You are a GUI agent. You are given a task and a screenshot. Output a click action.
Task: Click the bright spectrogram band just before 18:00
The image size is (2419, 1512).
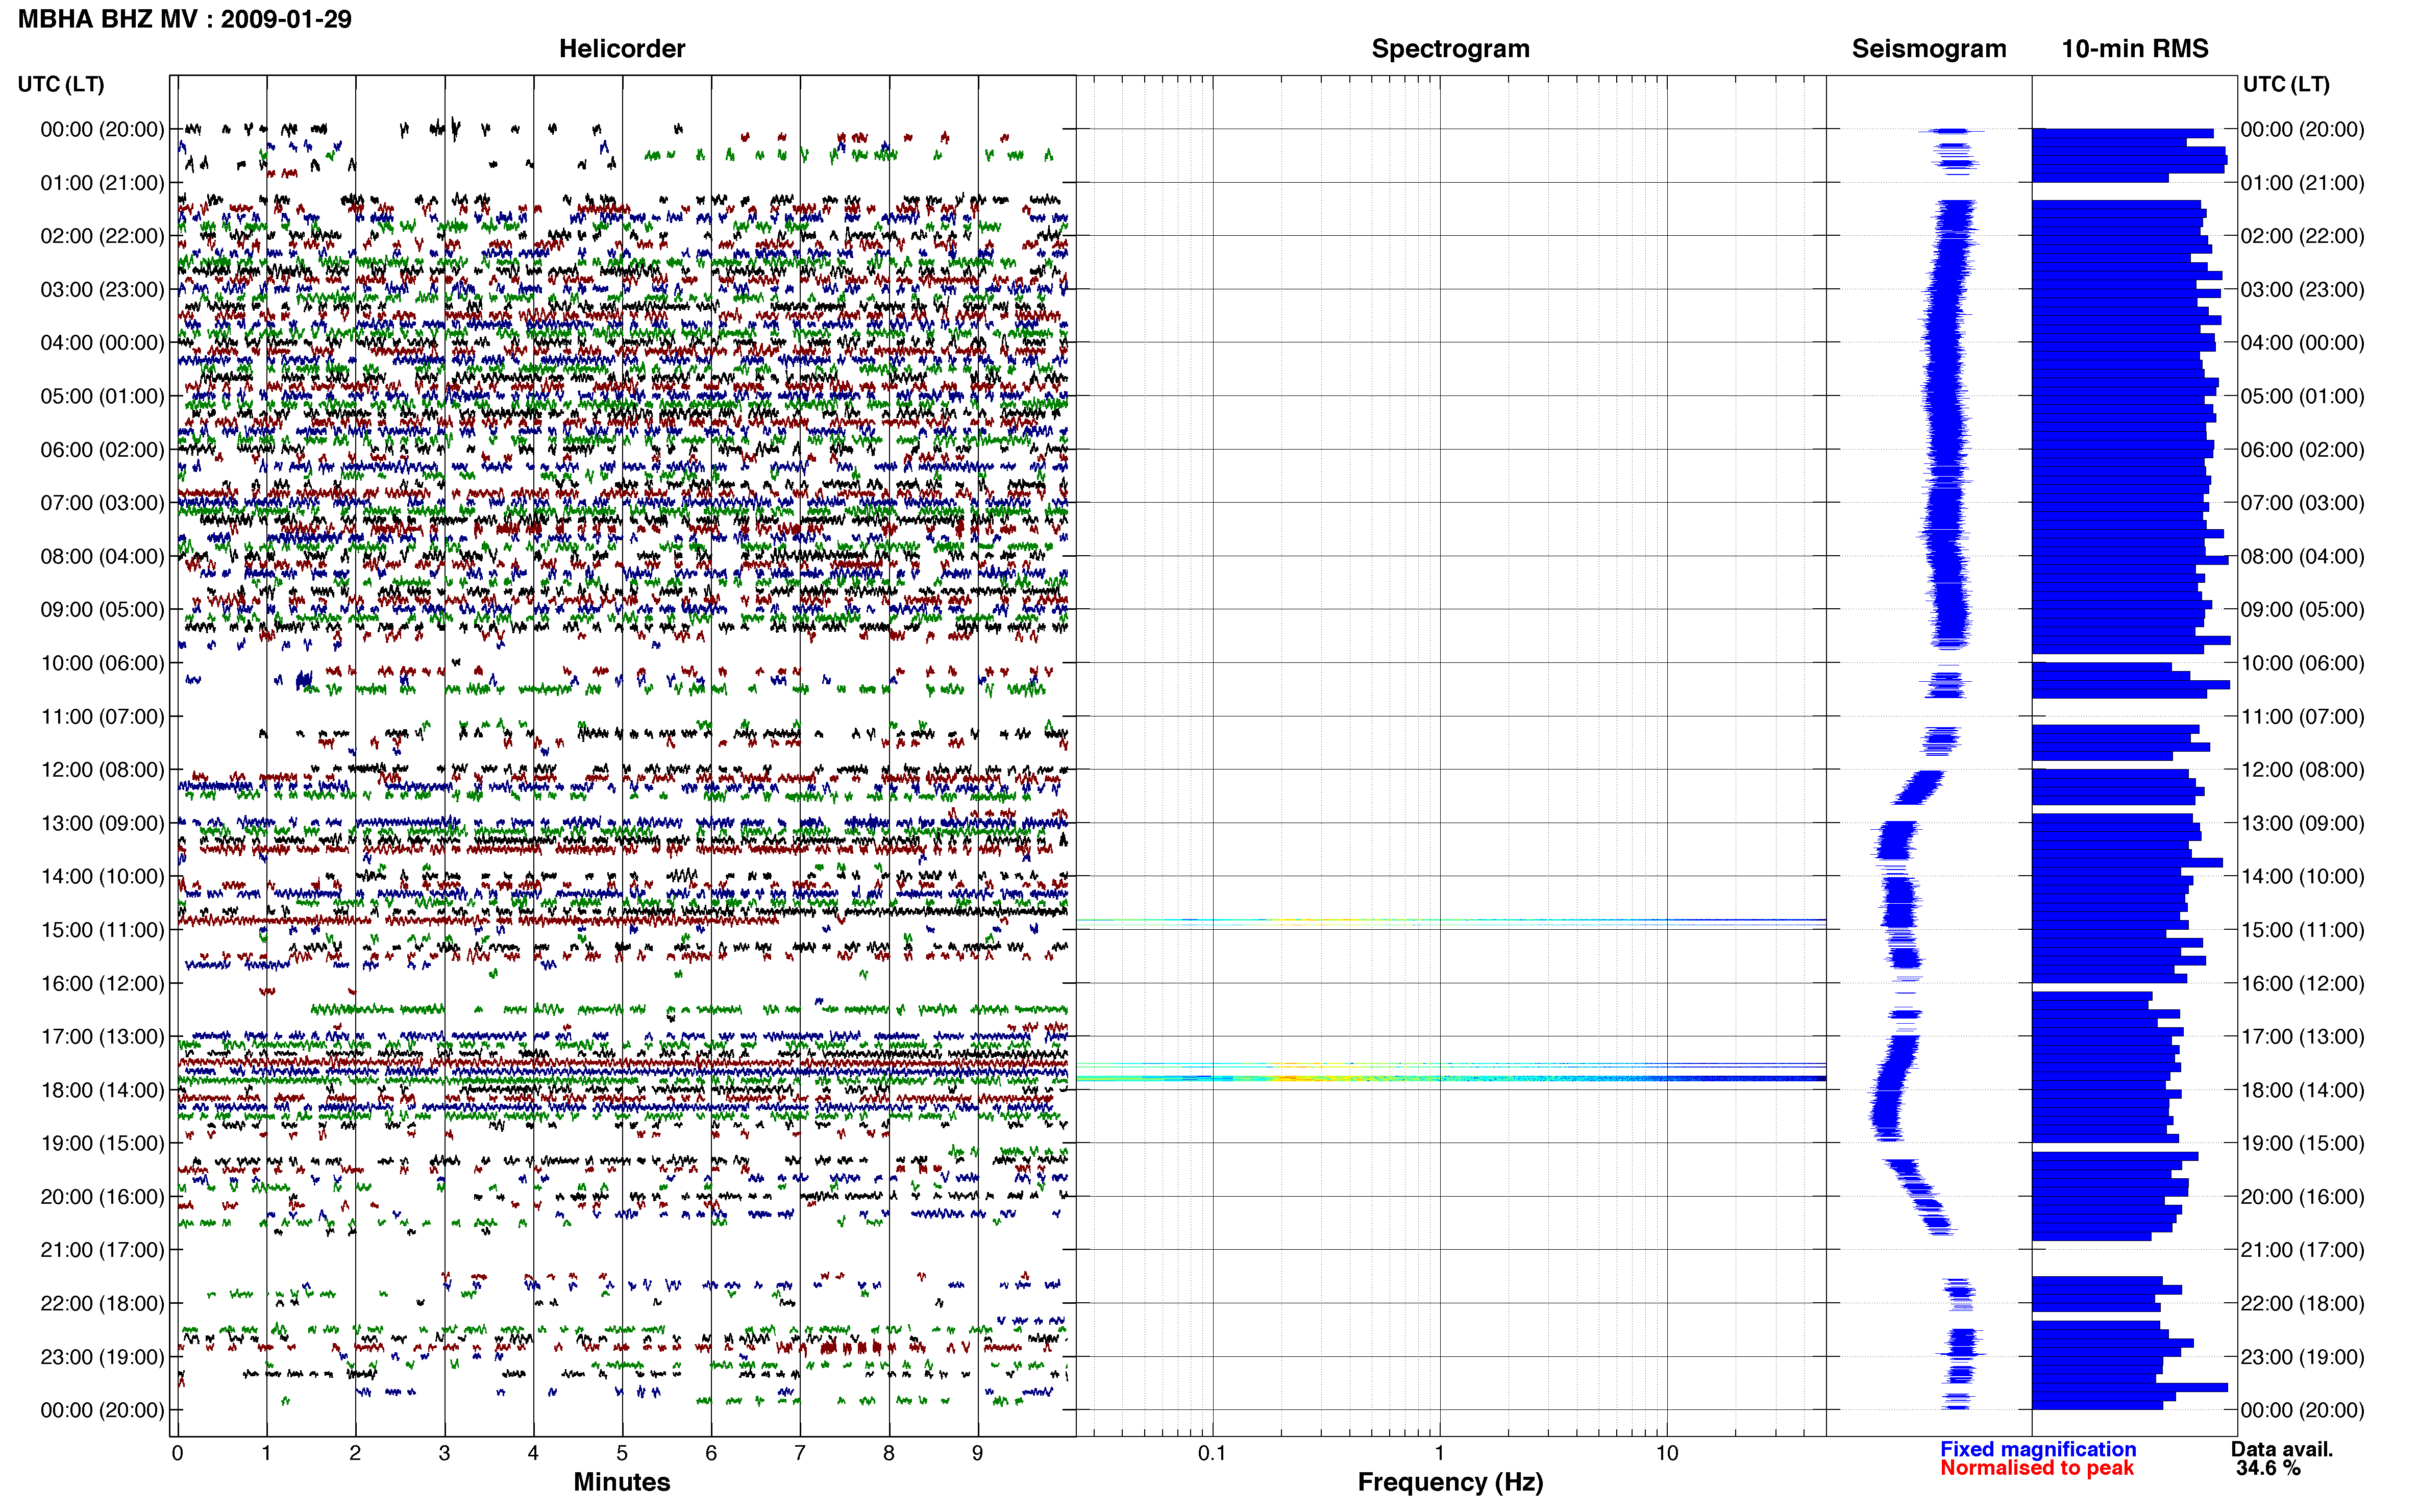click(x=1450, y=1077)
